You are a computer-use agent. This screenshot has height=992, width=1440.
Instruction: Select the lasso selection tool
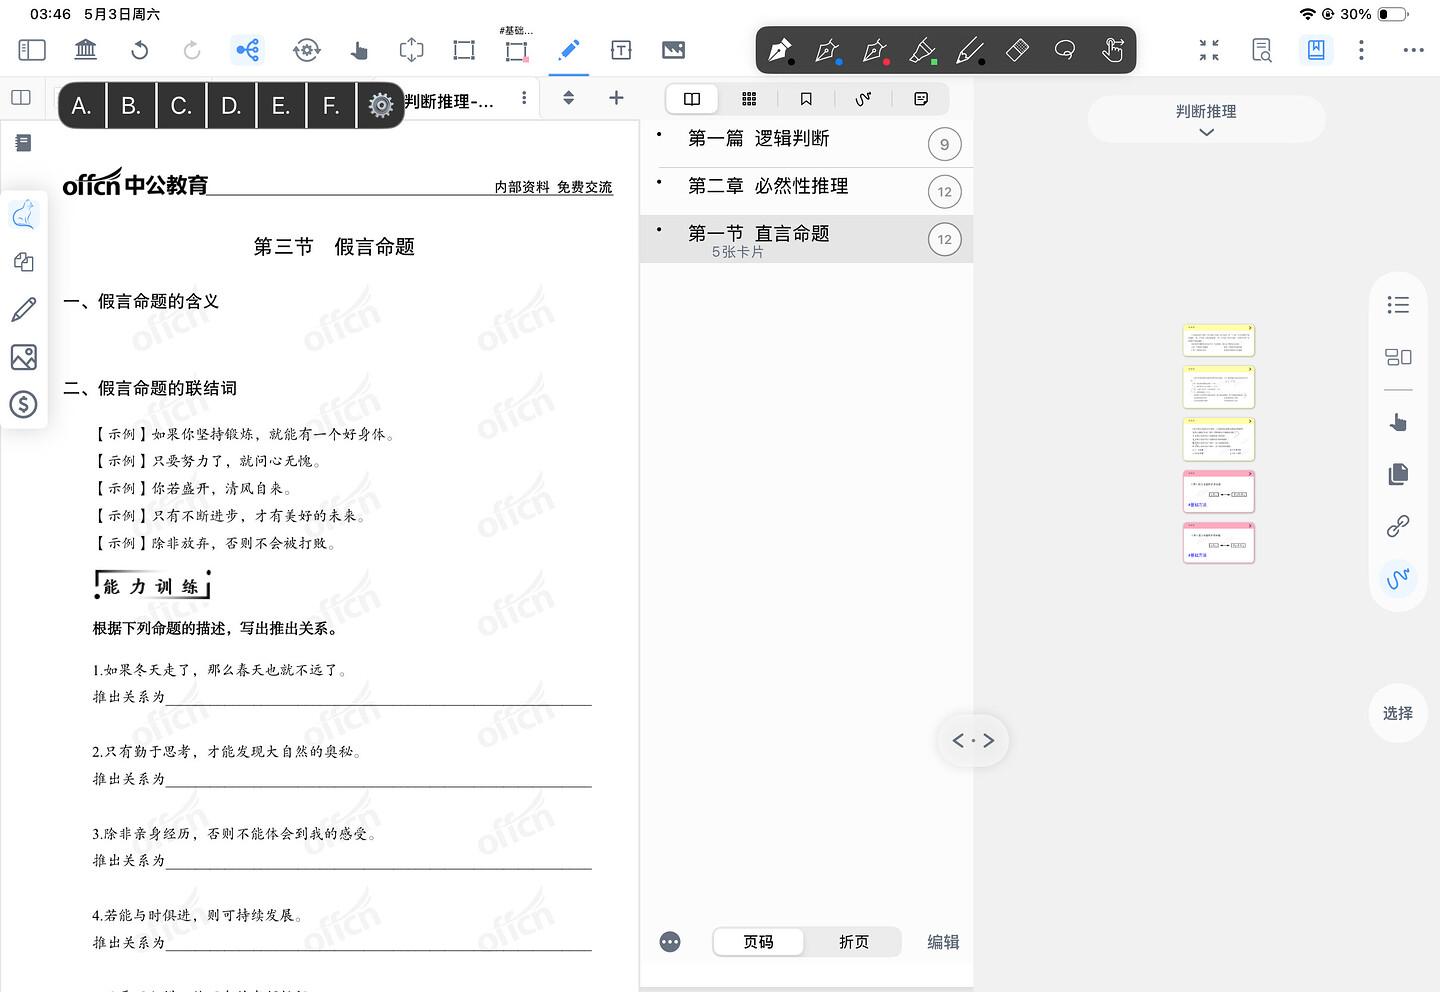(x=1065, y=49)
